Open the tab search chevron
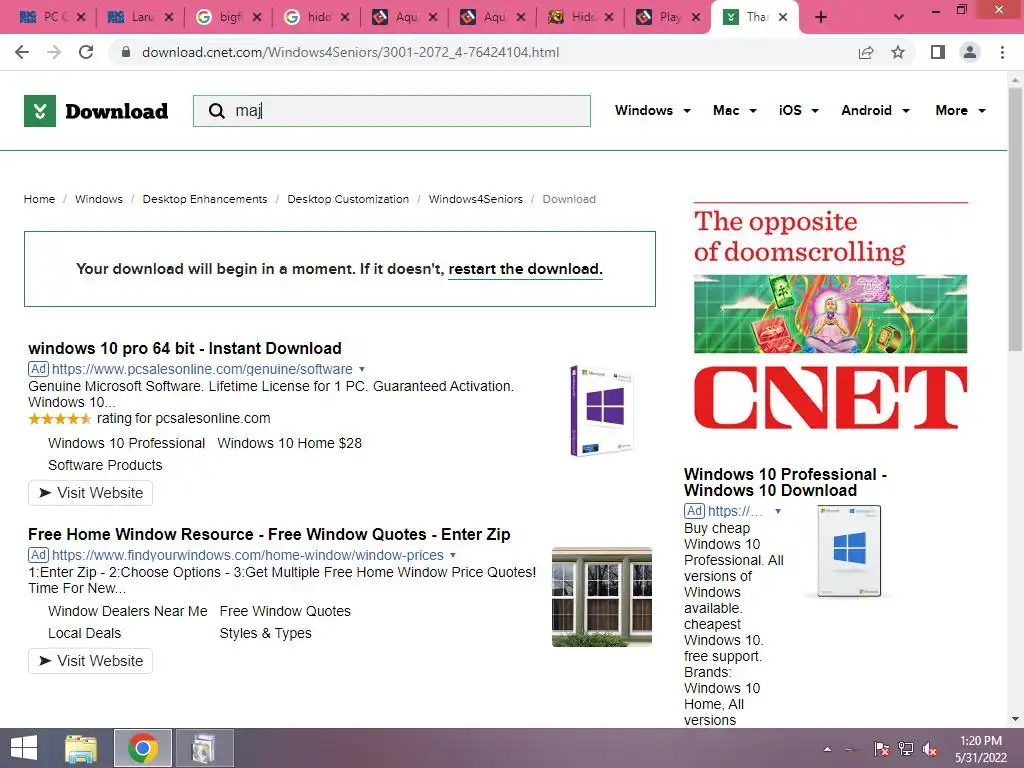This screenshot has width=1024, height=768. [x=899, y=17]
